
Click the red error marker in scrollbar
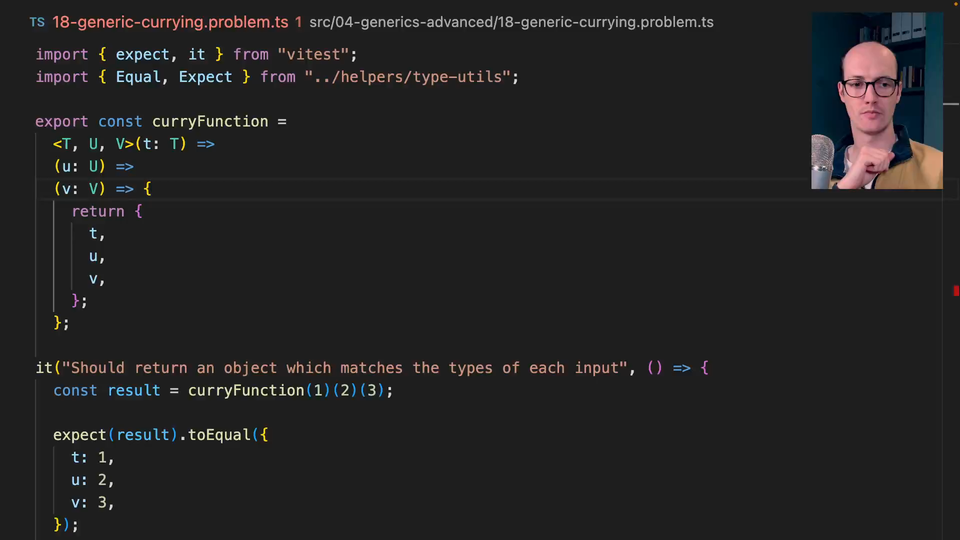pos(956,291)
